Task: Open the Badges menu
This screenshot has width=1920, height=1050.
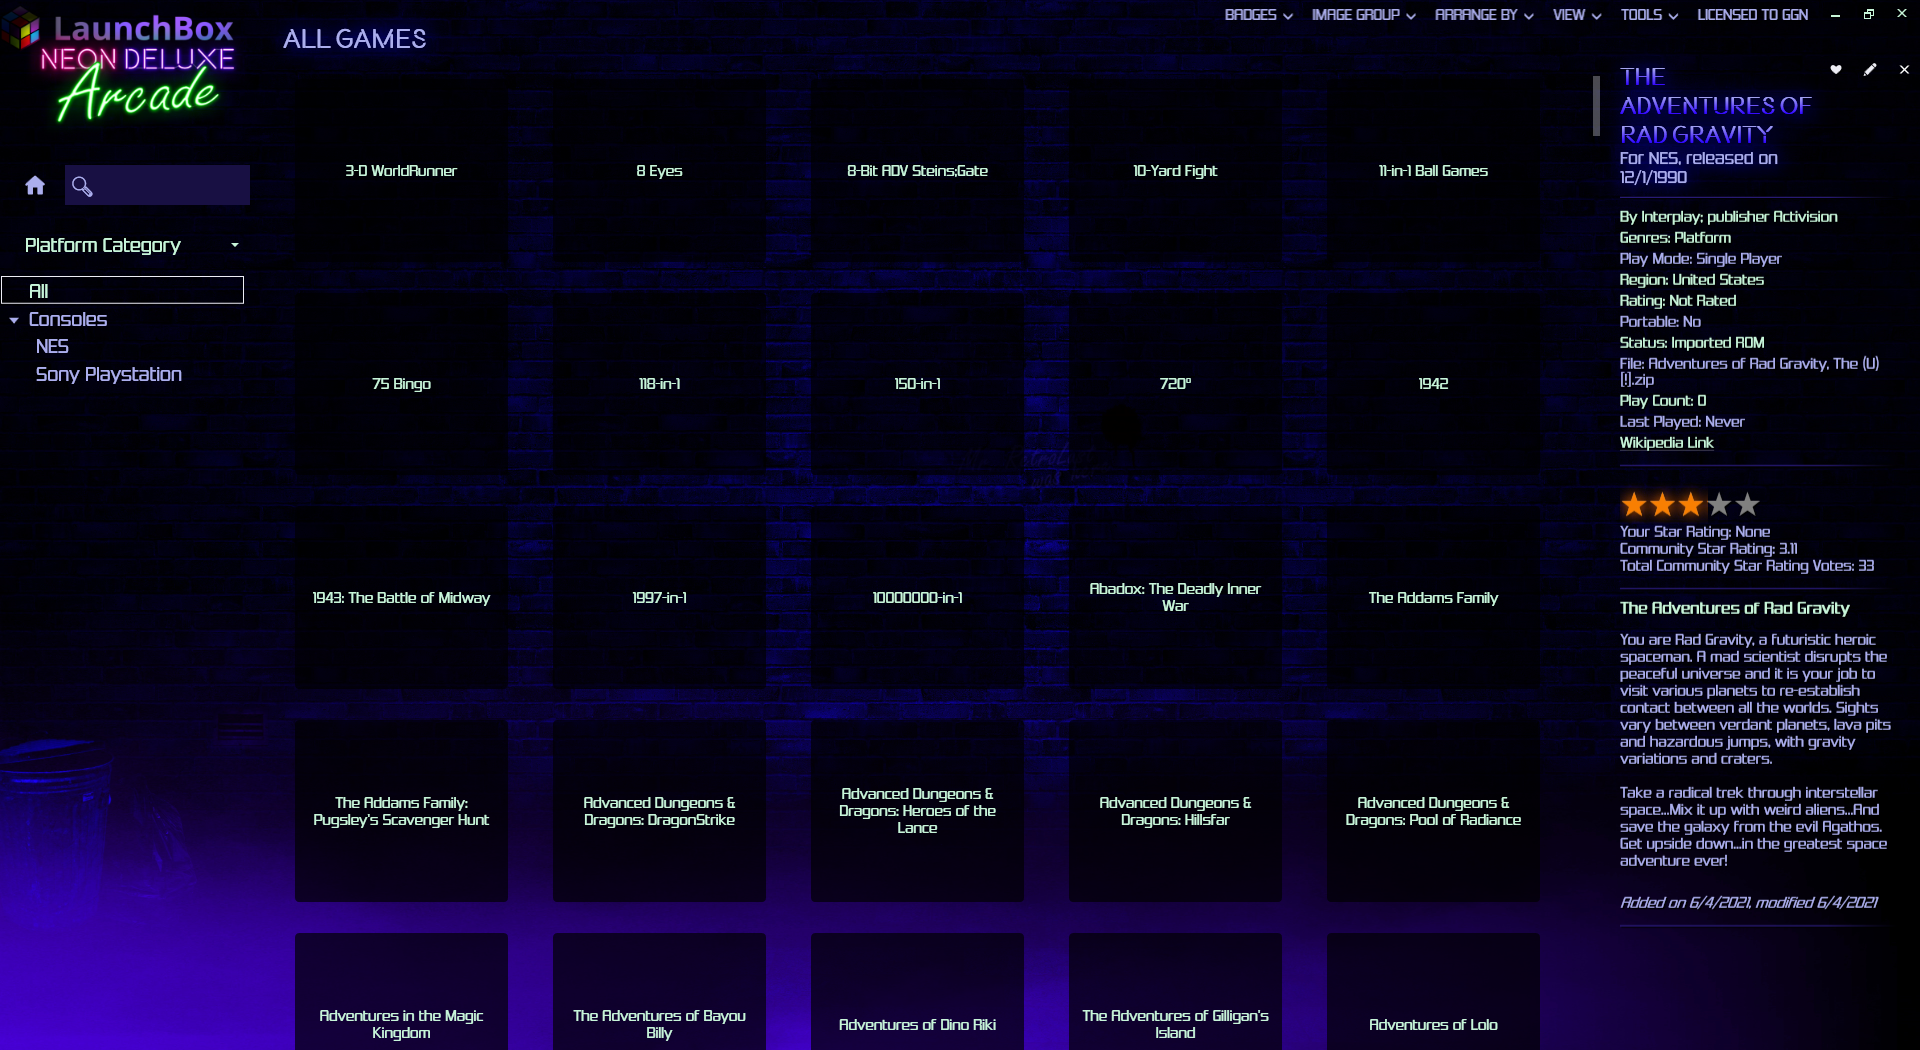Action: [x=1258, y=15]
